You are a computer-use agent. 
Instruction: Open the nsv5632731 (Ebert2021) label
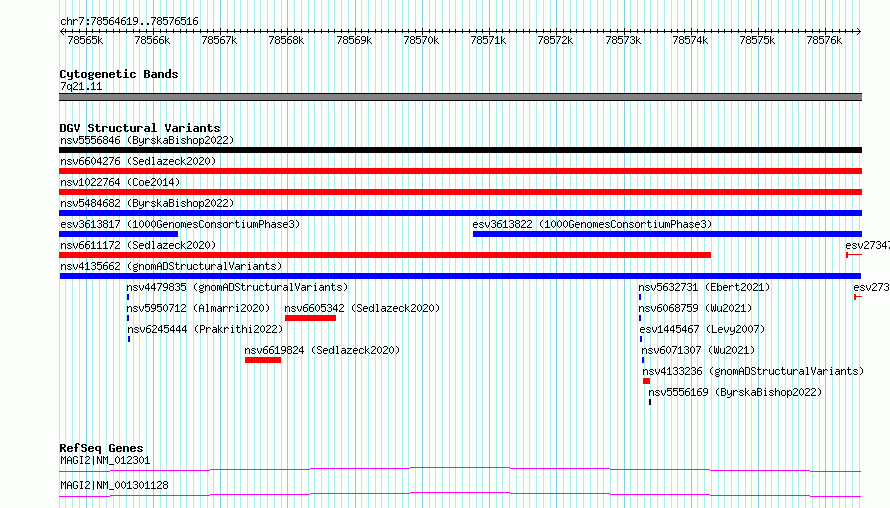coord(704,287)
